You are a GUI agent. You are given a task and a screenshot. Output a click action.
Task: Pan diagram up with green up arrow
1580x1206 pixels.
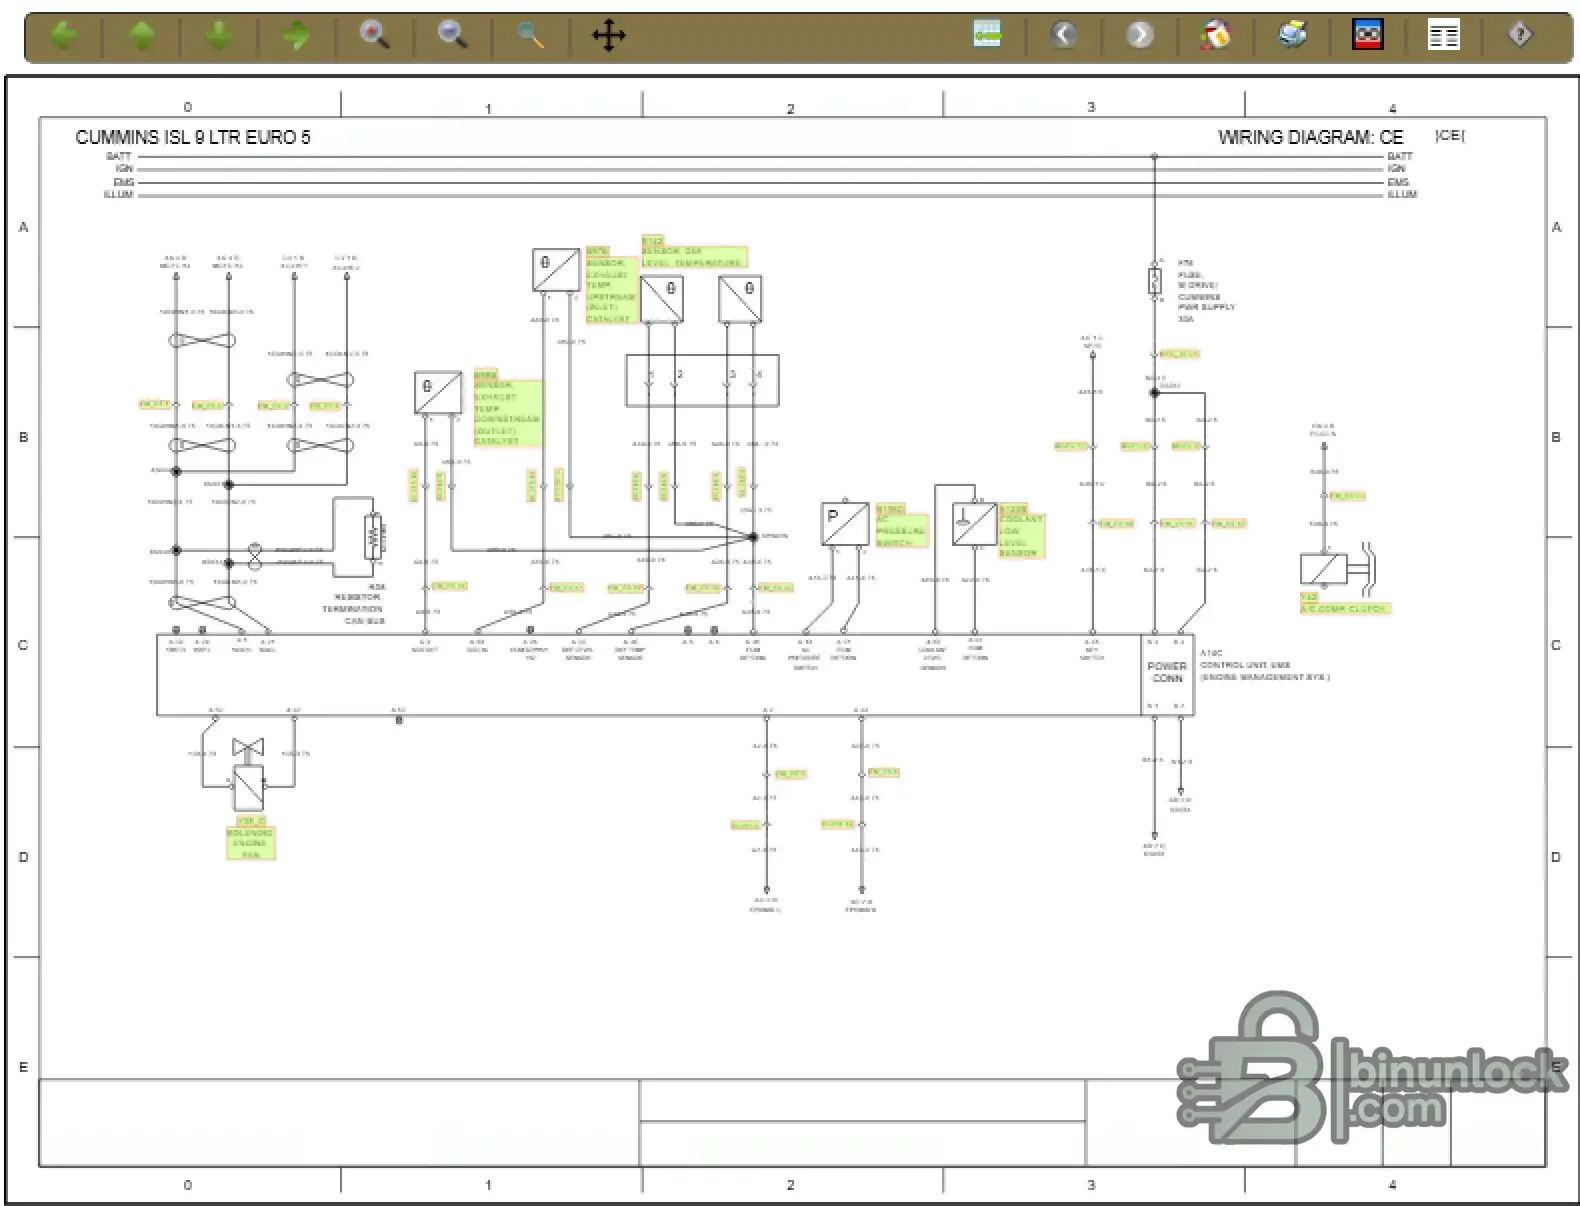pyautogui.click(x=142, y=37)
